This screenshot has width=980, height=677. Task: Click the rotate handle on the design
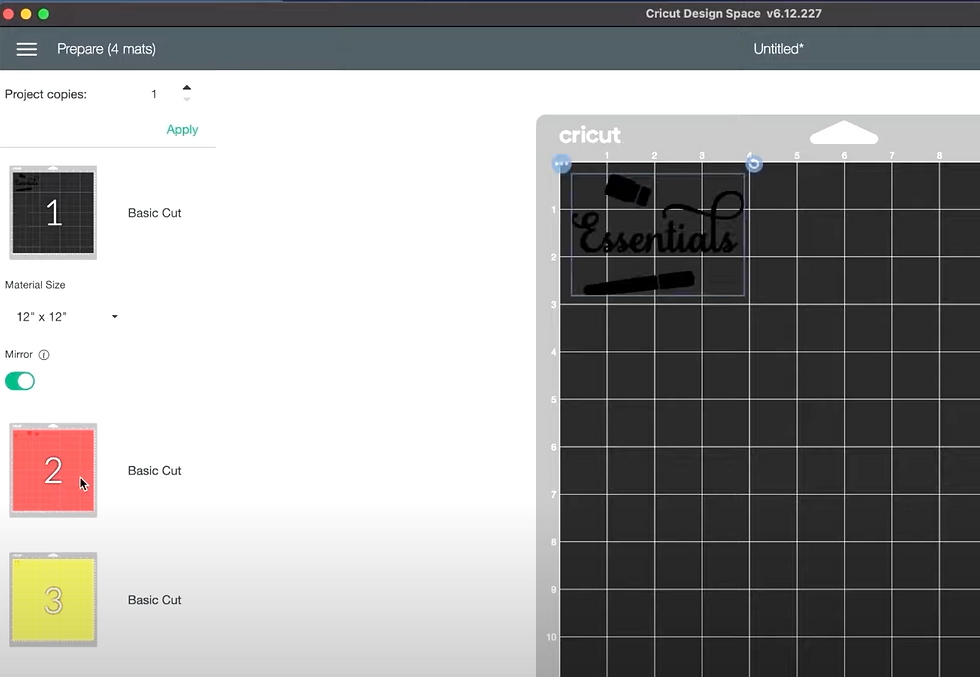click(x=754, y=164)
